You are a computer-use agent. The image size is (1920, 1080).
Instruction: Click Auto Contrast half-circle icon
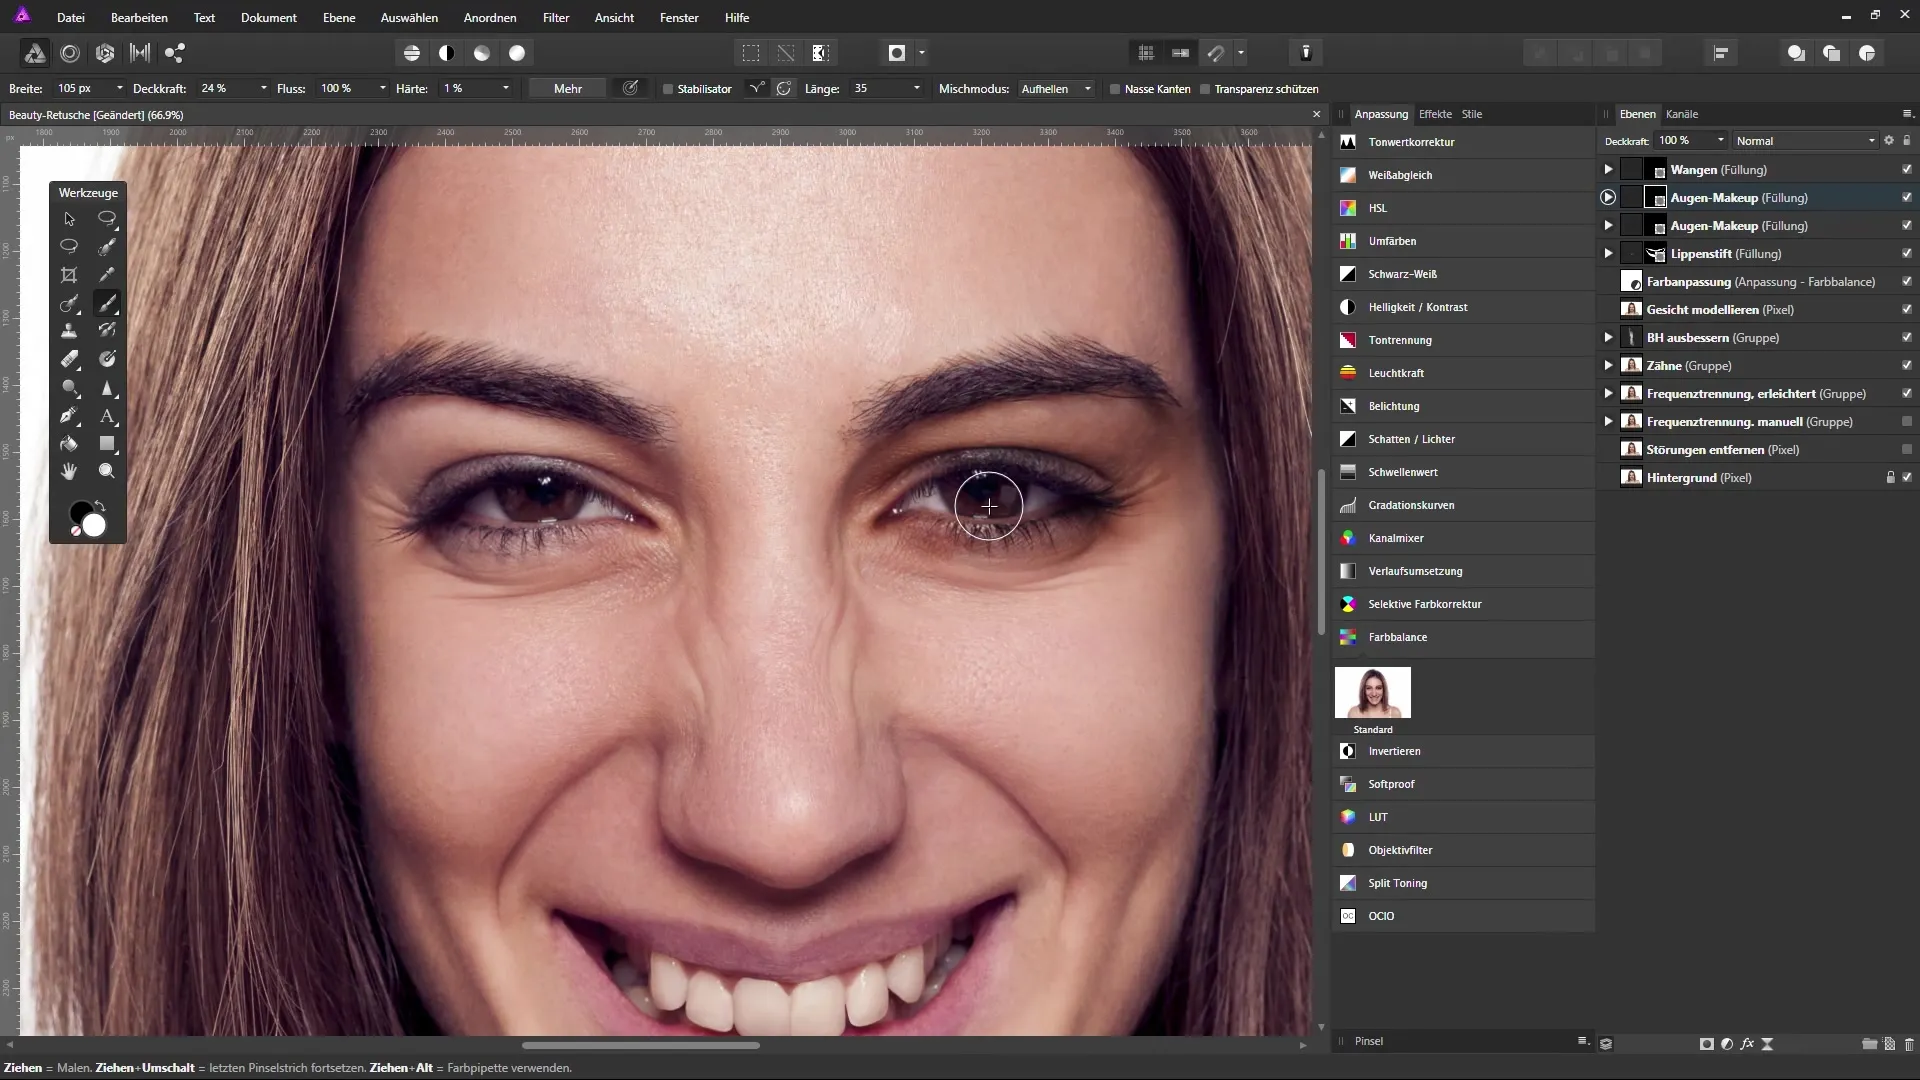pyautogui.click(x=447, y=53)
